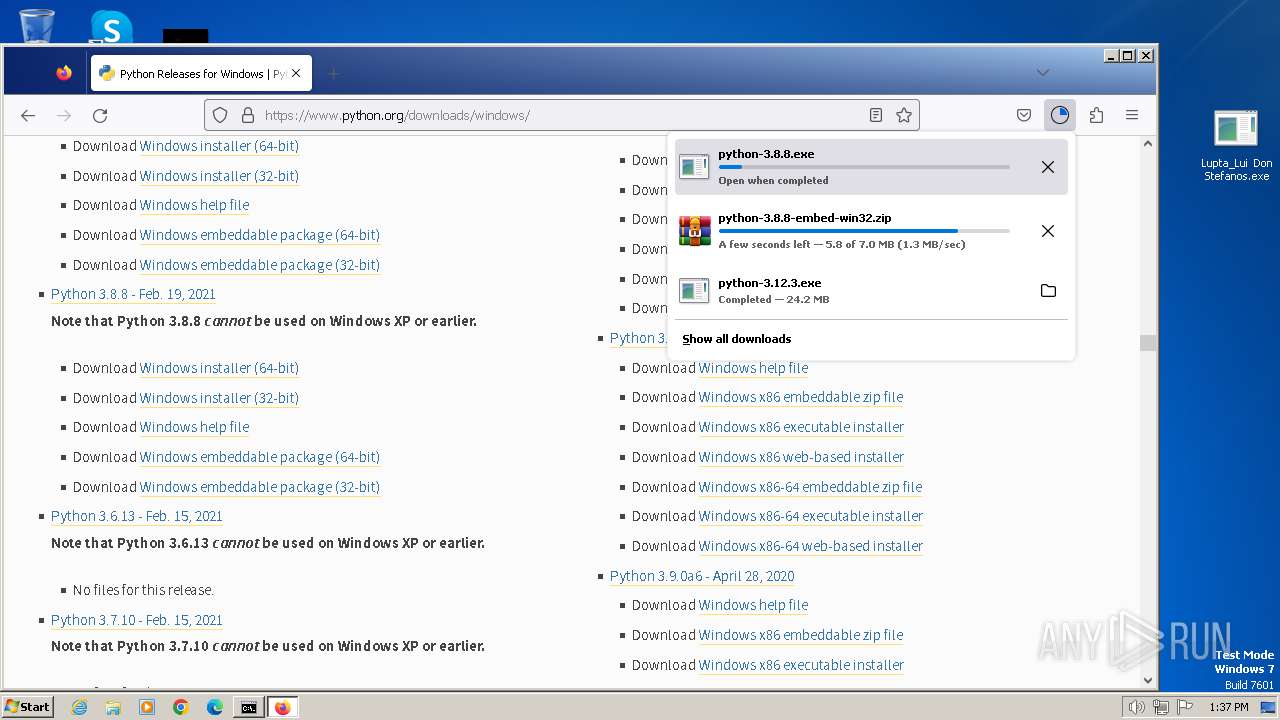Open the Python 3.8.8 - Feb. 19, 2021 link
Viewport: 1280px width, 720px height.
coord(133,294)
